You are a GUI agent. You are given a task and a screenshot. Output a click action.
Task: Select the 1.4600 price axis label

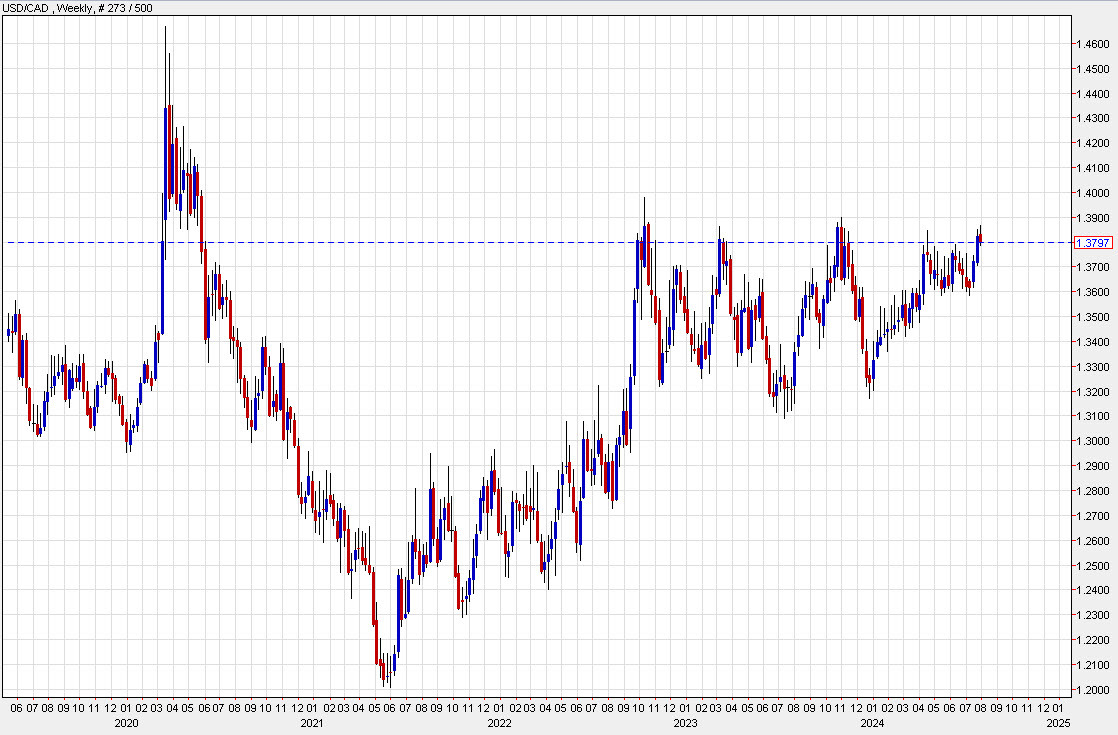click(x=1093, y=44)
